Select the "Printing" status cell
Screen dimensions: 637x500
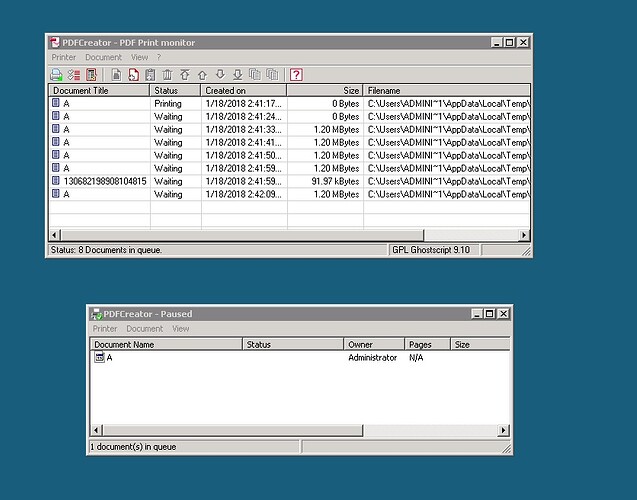(x=168, y=104)
